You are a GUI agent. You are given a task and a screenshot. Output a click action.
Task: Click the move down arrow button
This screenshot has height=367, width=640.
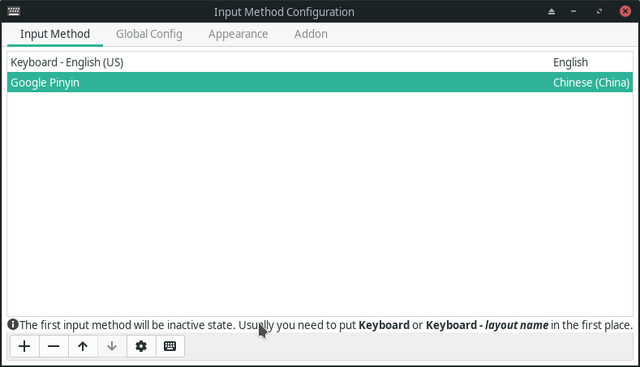112,346
